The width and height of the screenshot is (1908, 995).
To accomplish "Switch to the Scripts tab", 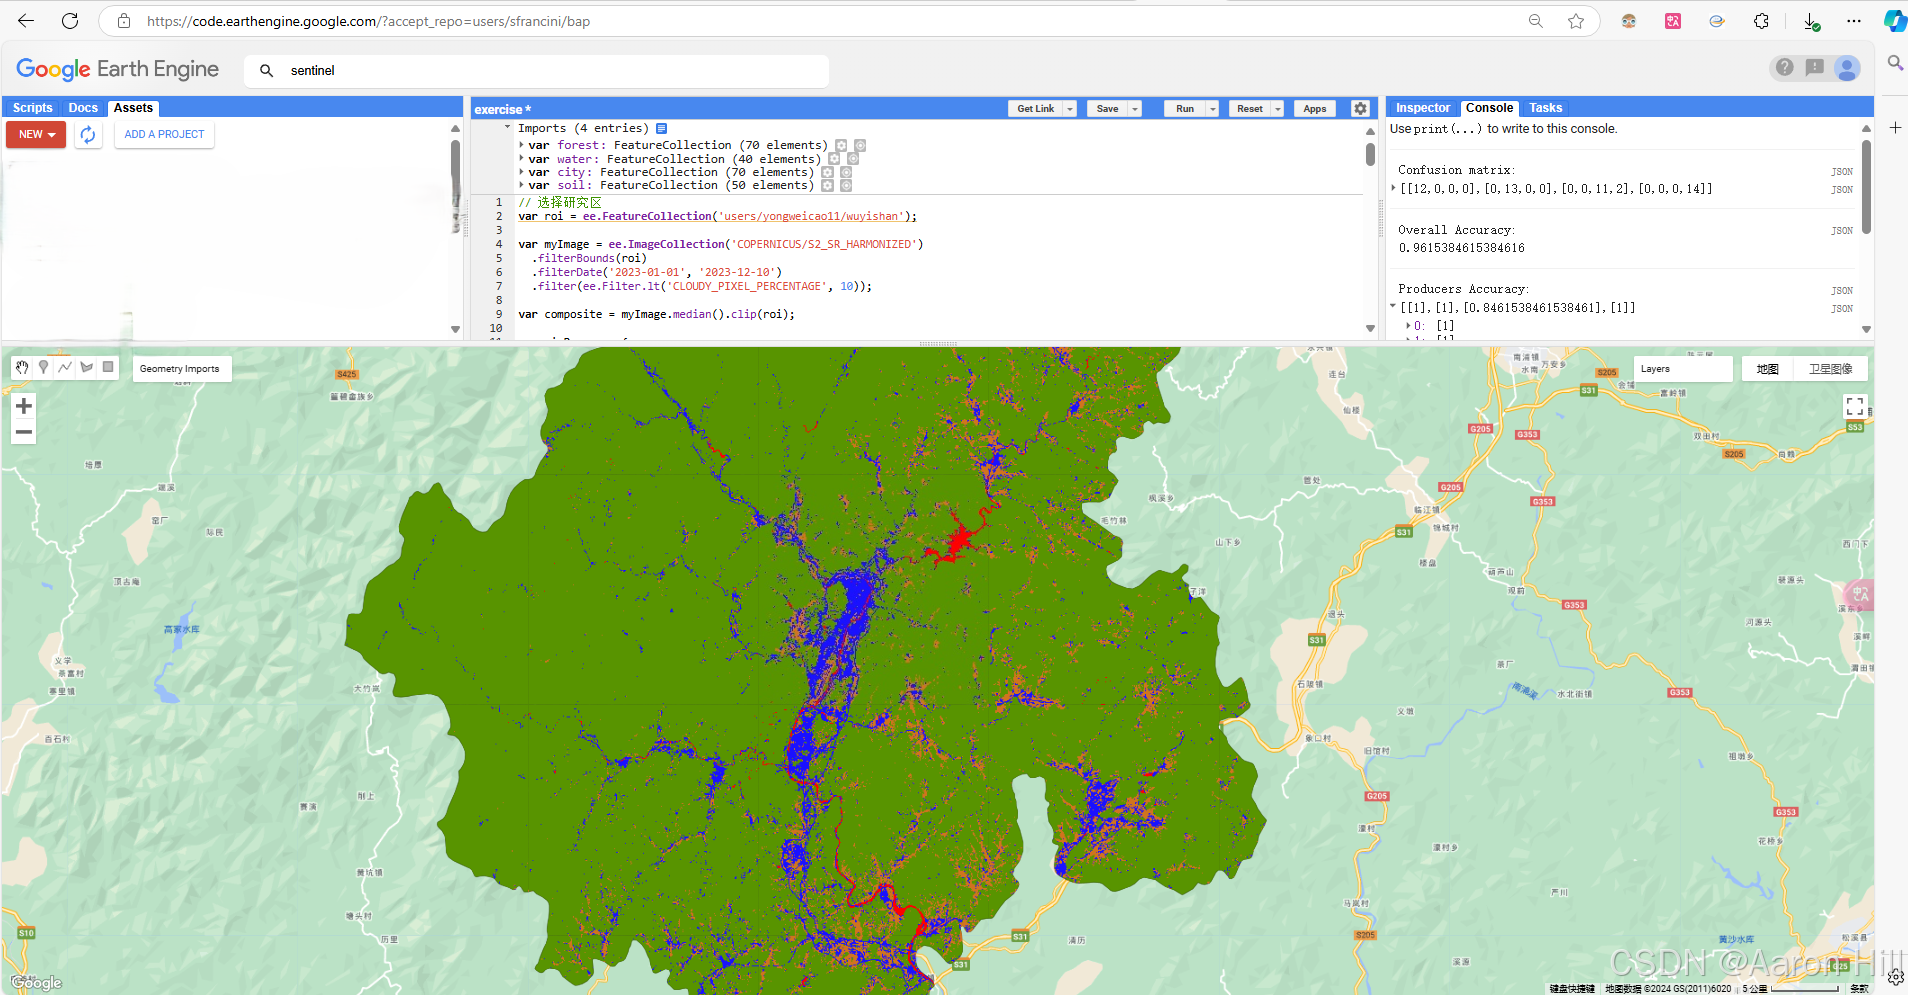I will (x=32, y=108).
